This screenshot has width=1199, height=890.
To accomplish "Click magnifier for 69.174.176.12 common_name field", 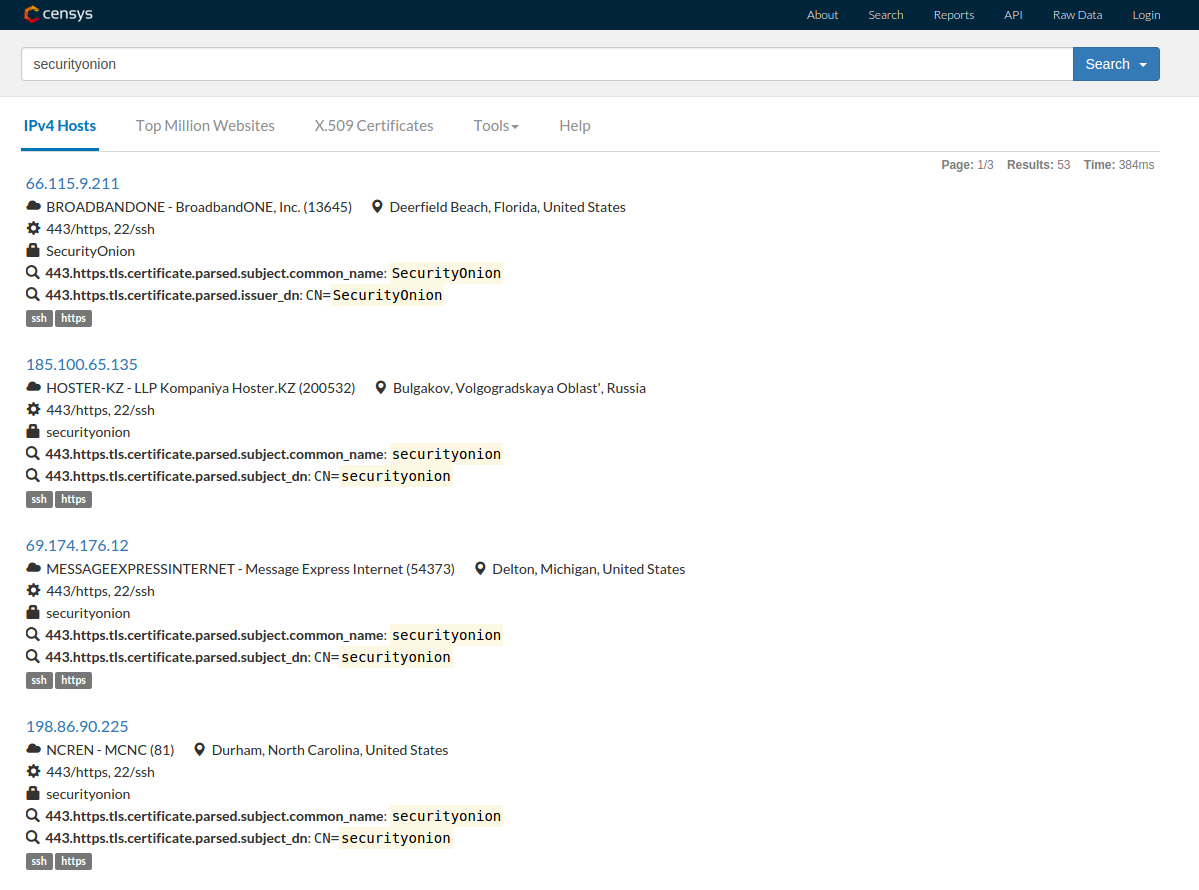I will (33, 635).
